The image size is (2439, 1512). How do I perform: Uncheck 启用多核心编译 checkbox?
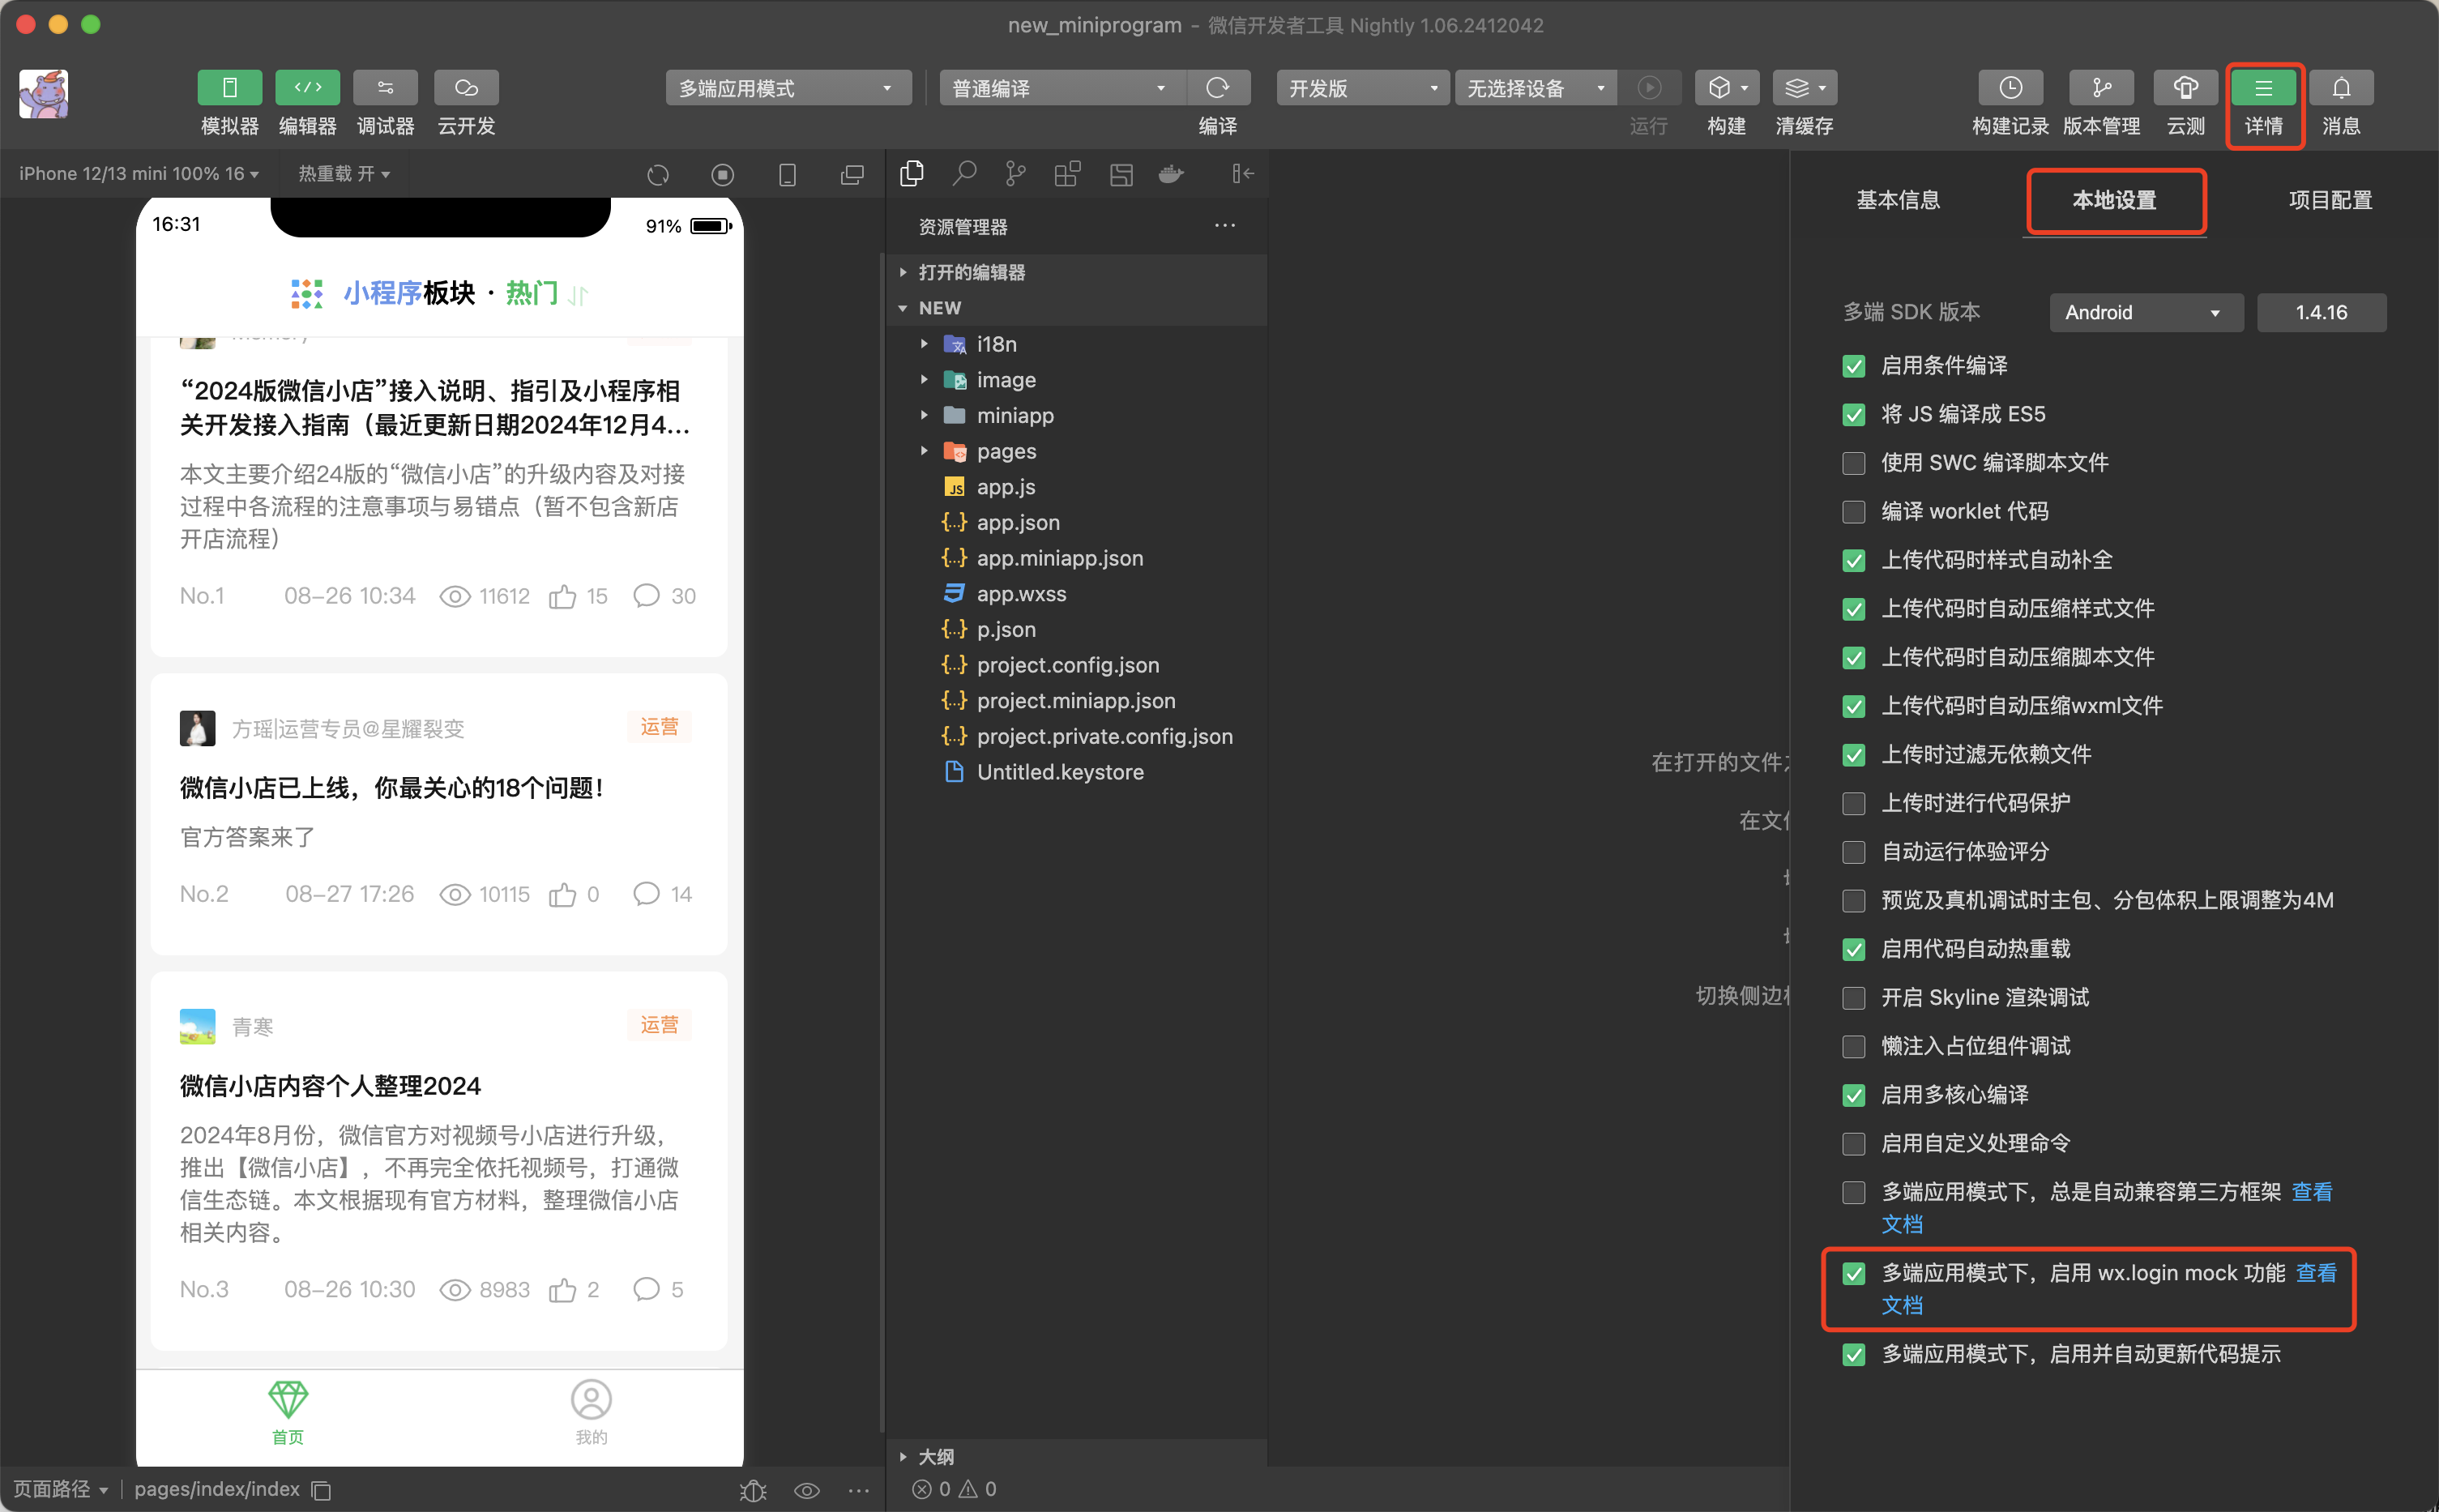(x=1853, y=1095)
